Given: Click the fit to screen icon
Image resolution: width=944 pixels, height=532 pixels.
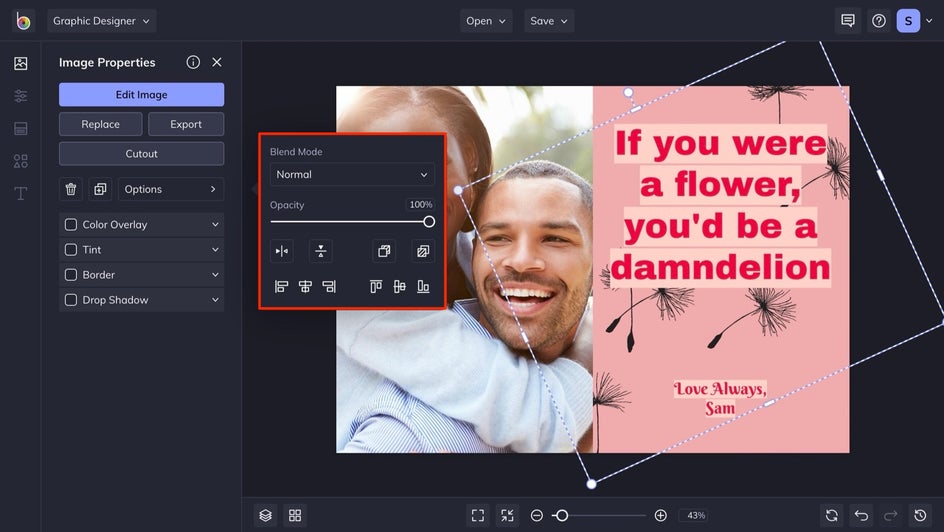Looking at the screenshot, I should [x=478, y=515].
